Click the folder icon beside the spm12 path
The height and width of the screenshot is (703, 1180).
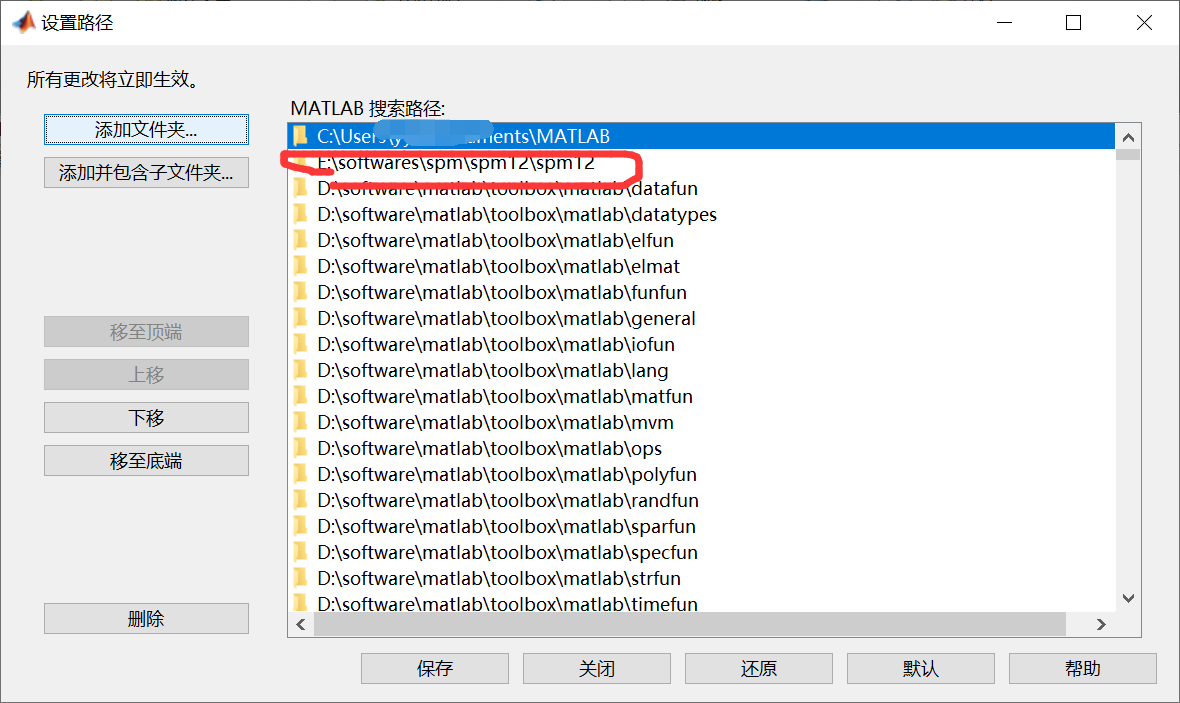click(303, 162)
